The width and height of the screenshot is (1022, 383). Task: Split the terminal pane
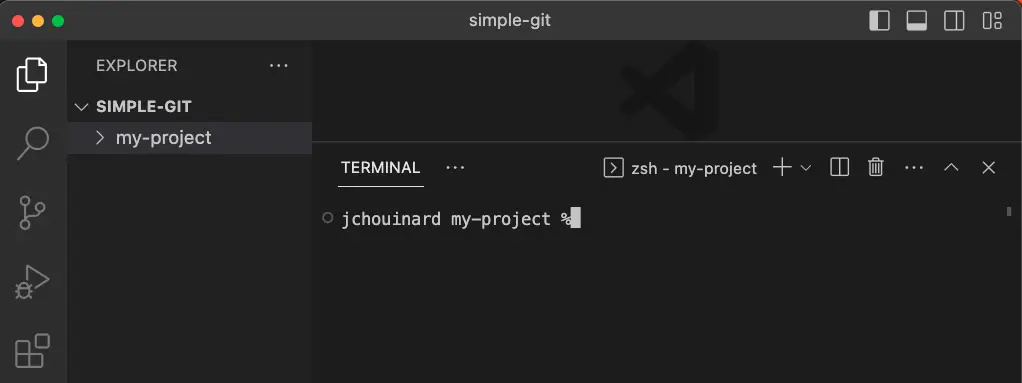[x=840, y=167]
